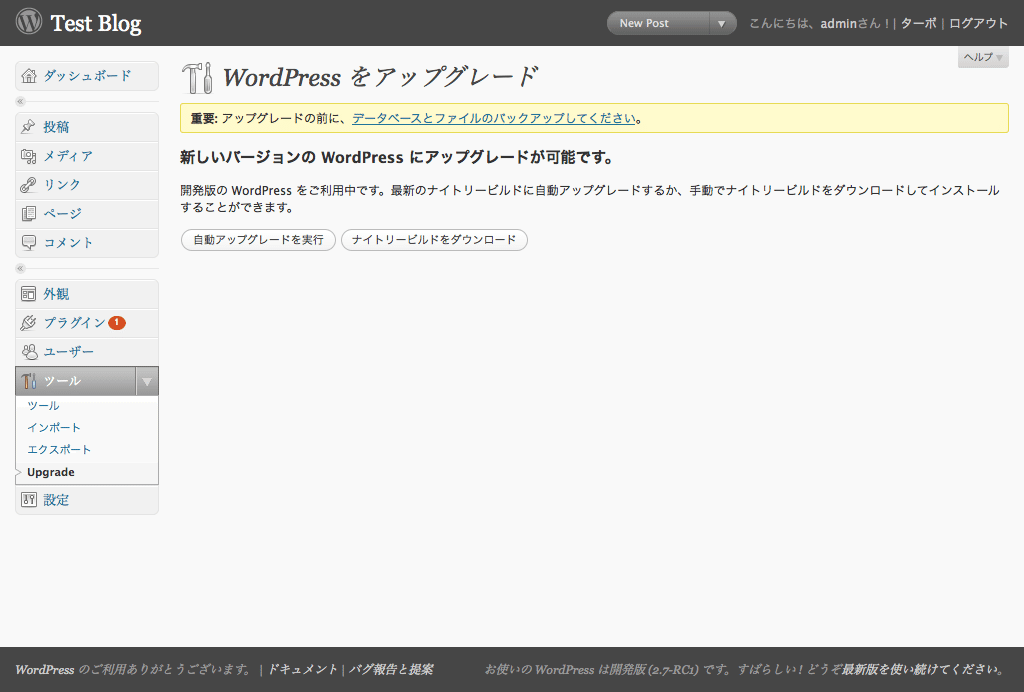The height and width of the screenshot is (692, 1024).
Task: Select インポート submenu item
Action: (x=54, y=428)
